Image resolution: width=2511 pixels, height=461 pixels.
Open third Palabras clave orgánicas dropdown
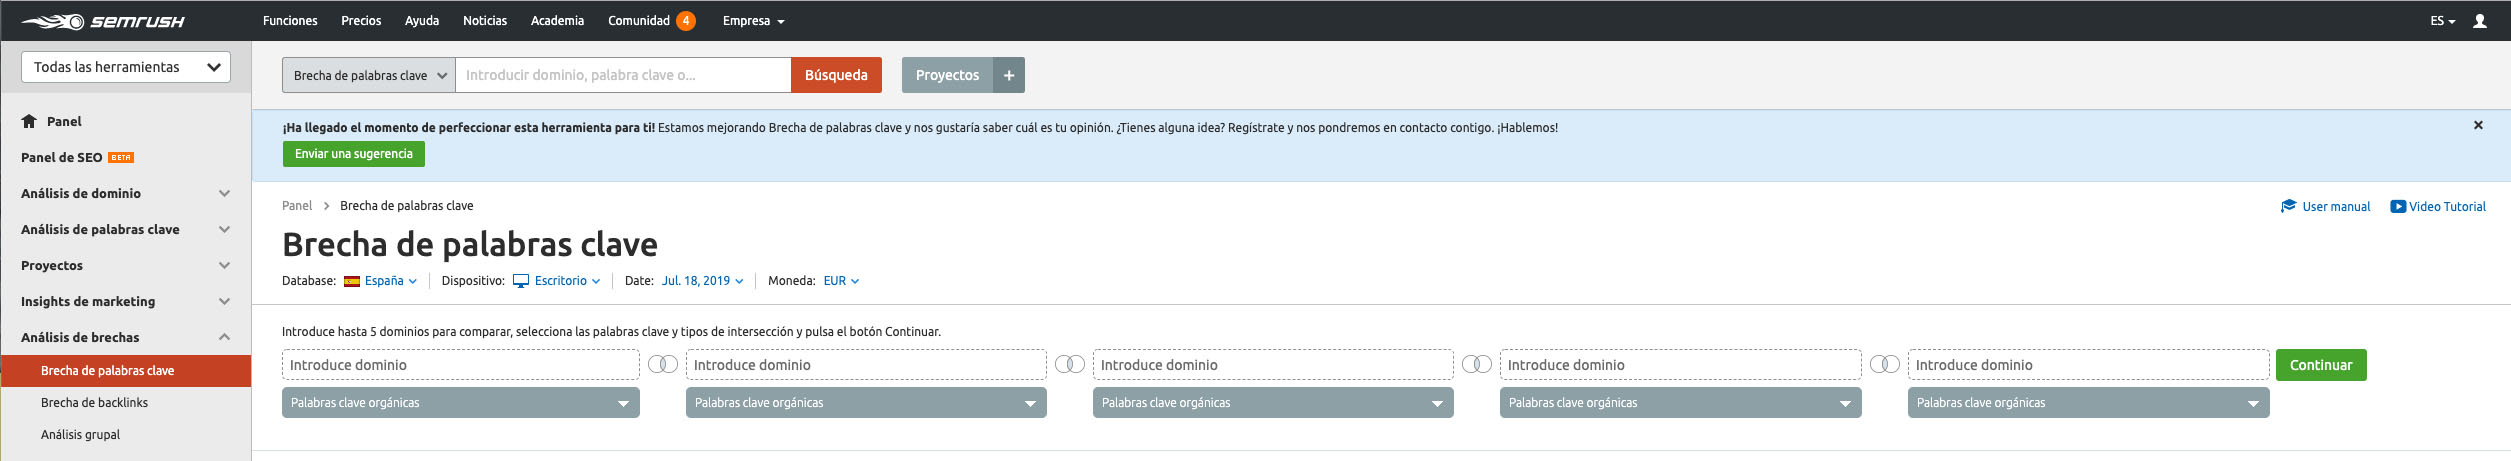pos(1273,403)
